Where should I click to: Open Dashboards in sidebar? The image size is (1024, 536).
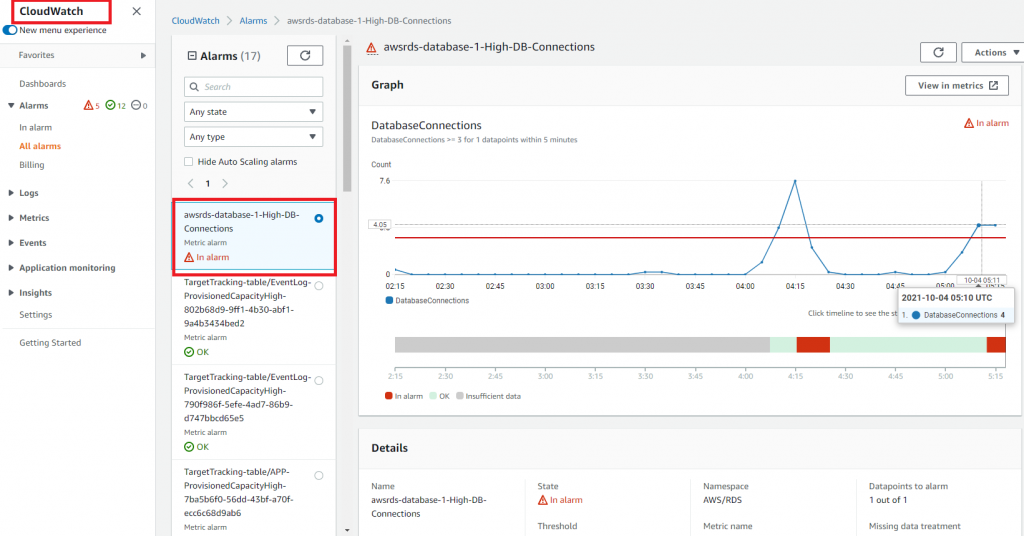click(42, 84)
